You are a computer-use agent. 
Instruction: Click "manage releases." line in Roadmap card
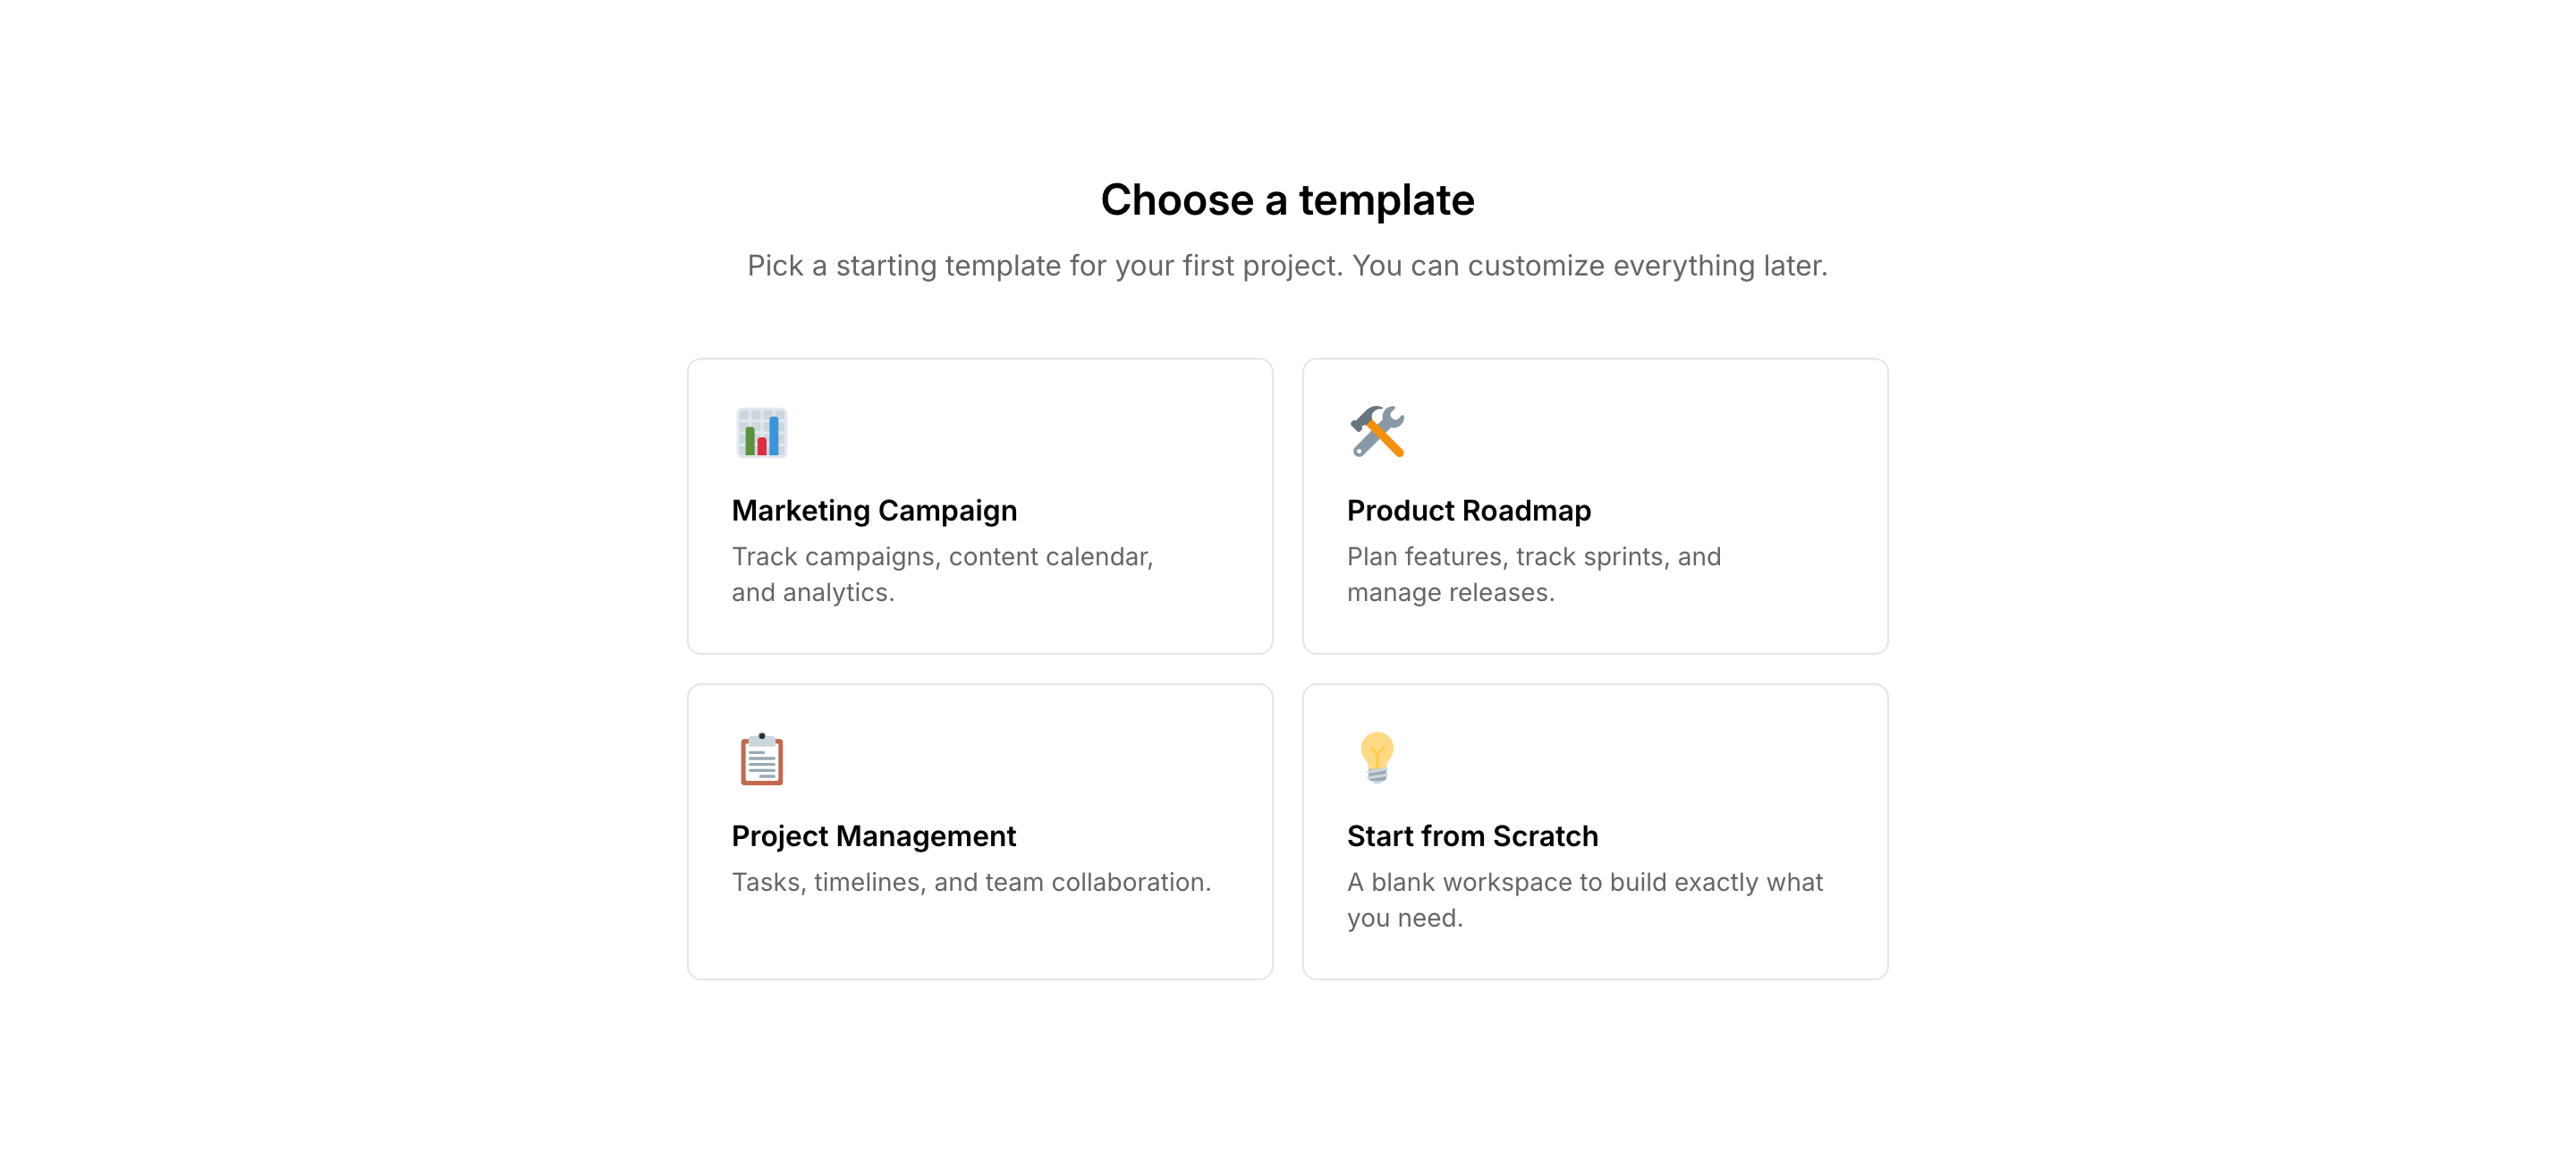click(x=1450, y=593)
